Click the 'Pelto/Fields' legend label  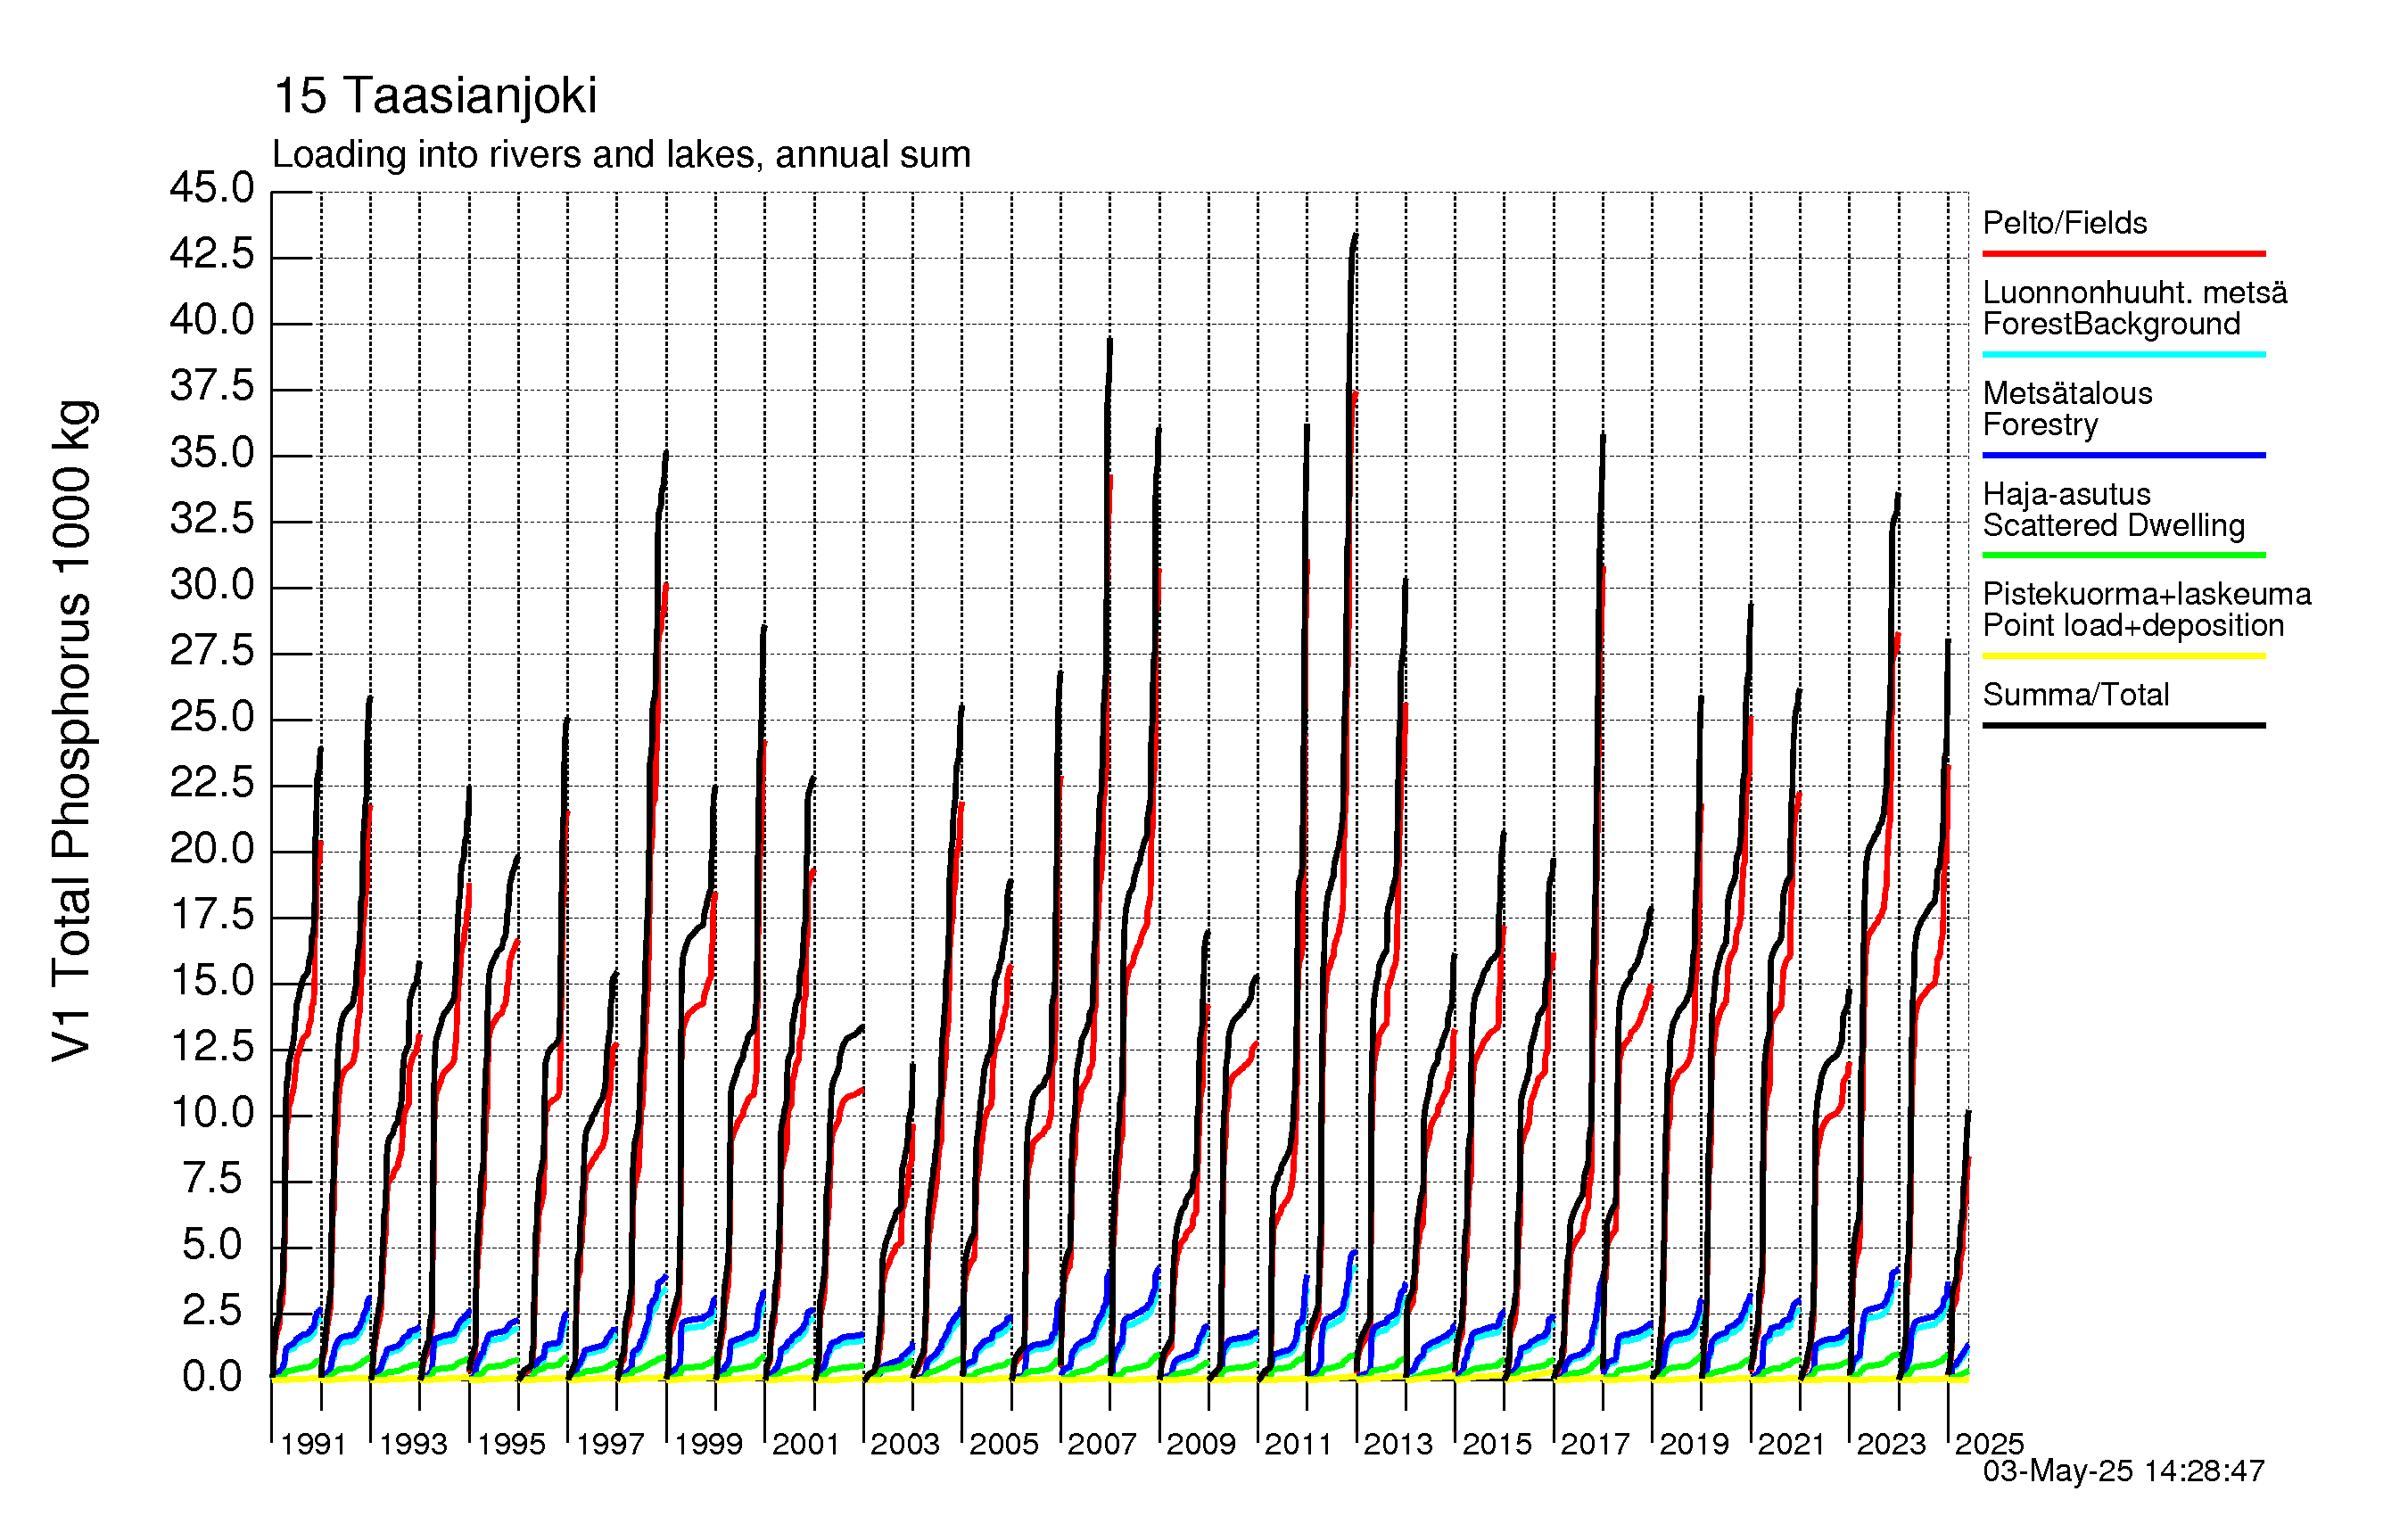click(x=2065, y=222)
